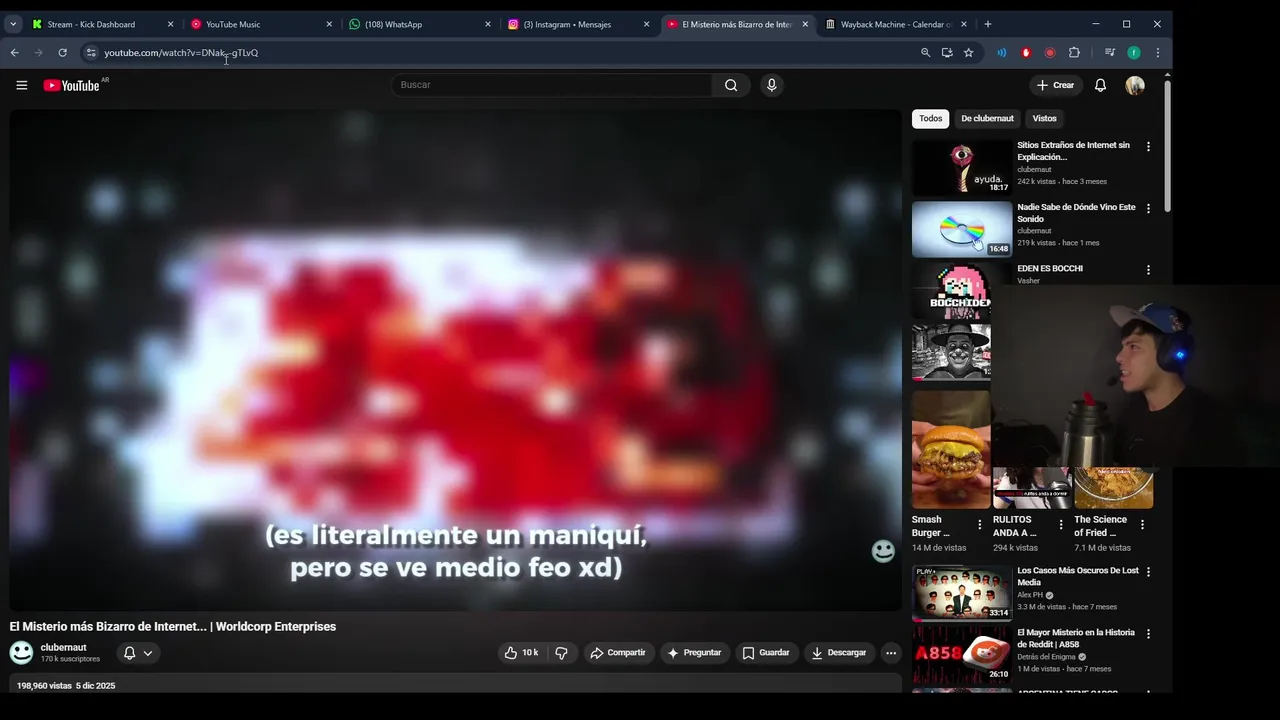The width and height of the screenshot is (1280, 720).
Task: Open the YouTube account avatar menu
Action: point(1135,85)
